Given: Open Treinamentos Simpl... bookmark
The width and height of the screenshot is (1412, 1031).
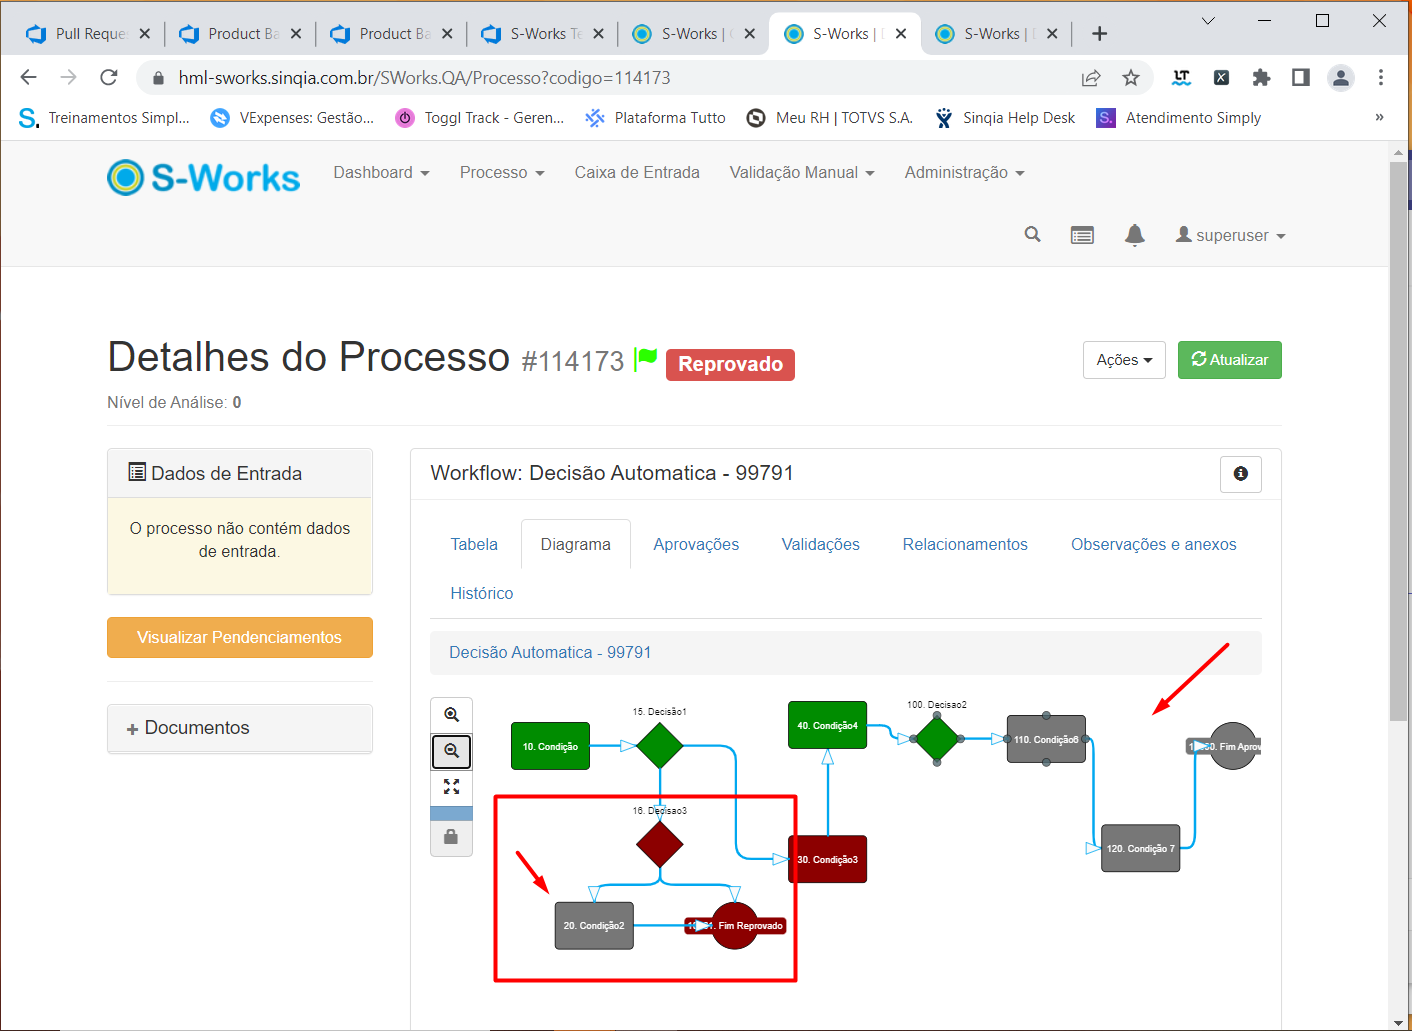Looking at the screenshot, I should (x=104, y=118).
